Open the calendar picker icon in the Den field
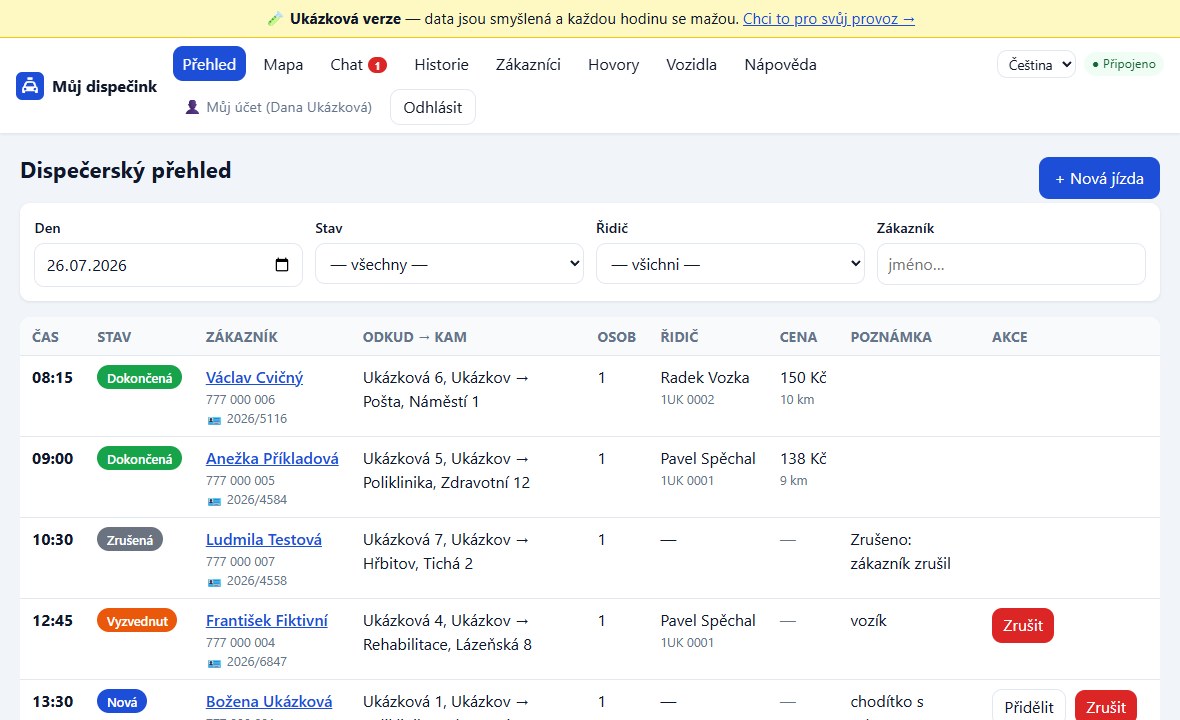 pyautogui.click(x=281, y=265)
